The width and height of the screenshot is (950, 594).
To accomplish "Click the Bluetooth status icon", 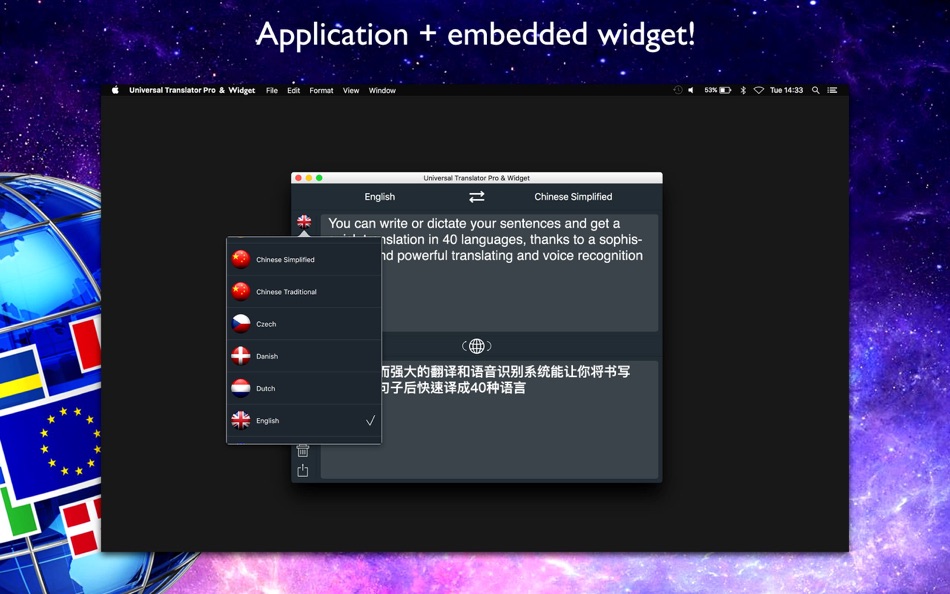I will click(743, 90).
